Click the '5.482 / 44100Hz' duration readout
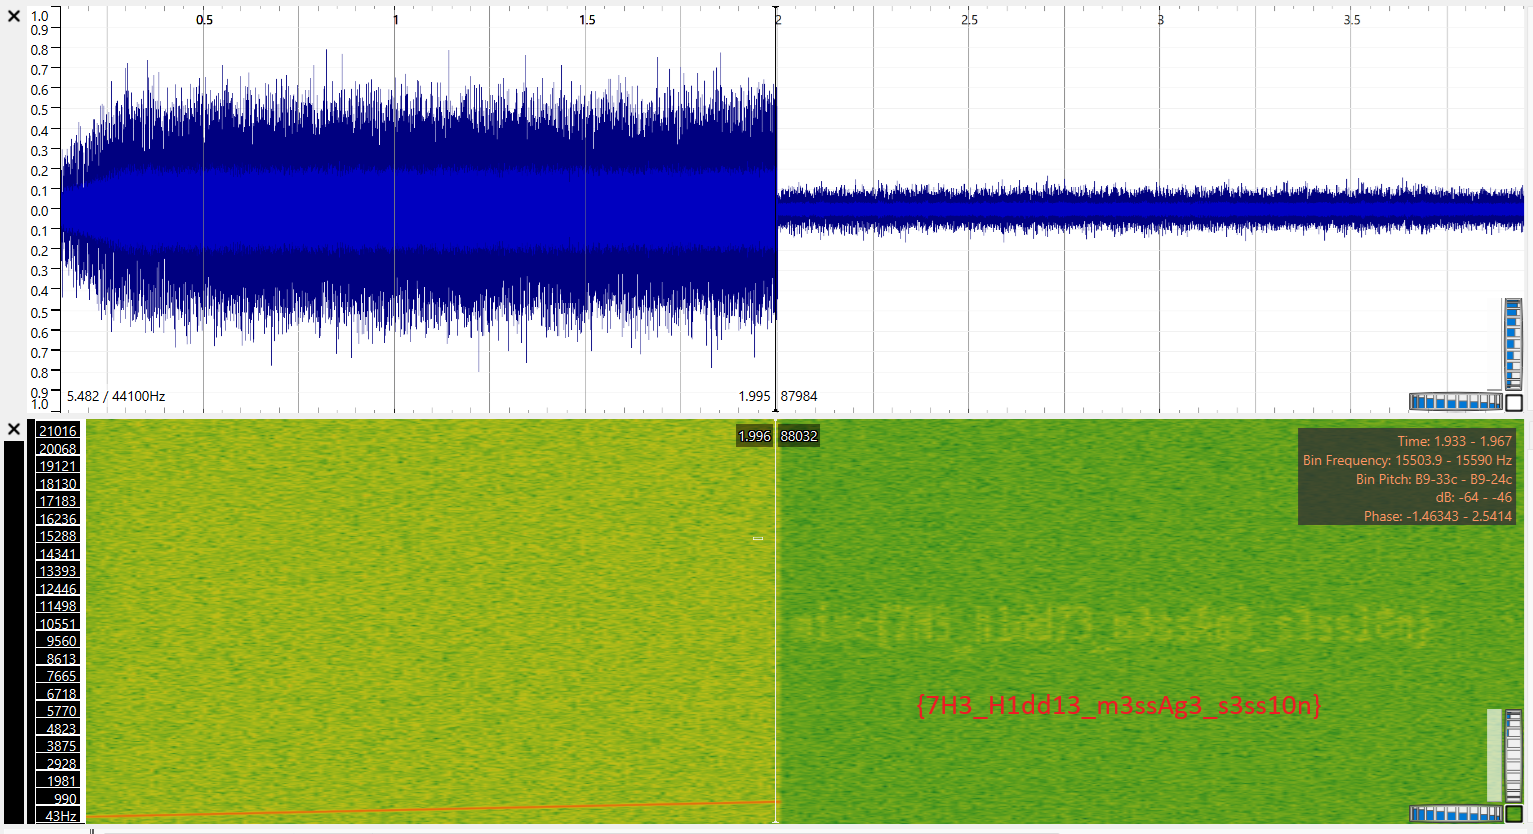The image size is (1533, 834). tap(116, 396)
